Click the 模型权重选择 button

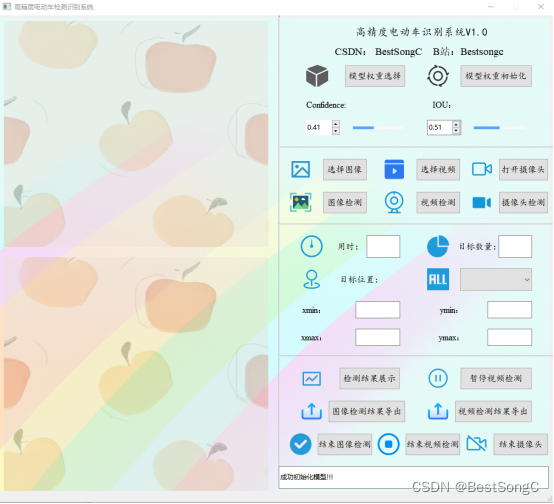pos(375,76)
